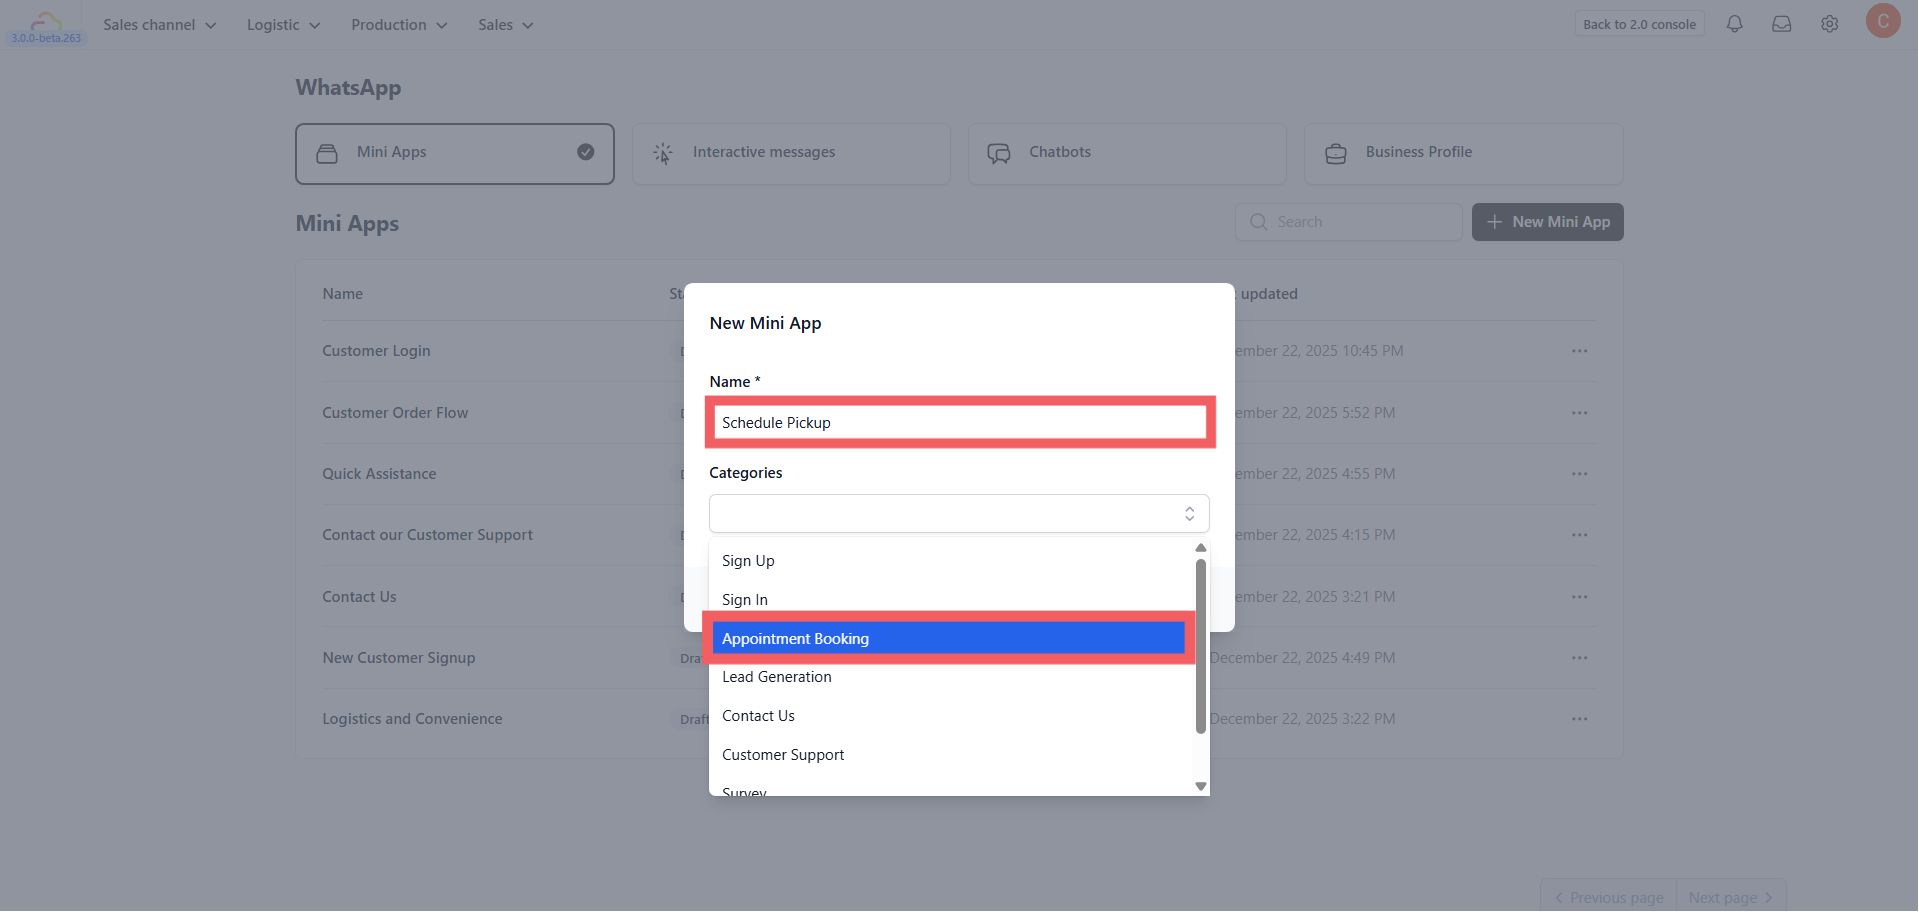Open the notifications bell icon
Image resolution: width=1919 pixels, height=912 pixels.
(1734, 24)
